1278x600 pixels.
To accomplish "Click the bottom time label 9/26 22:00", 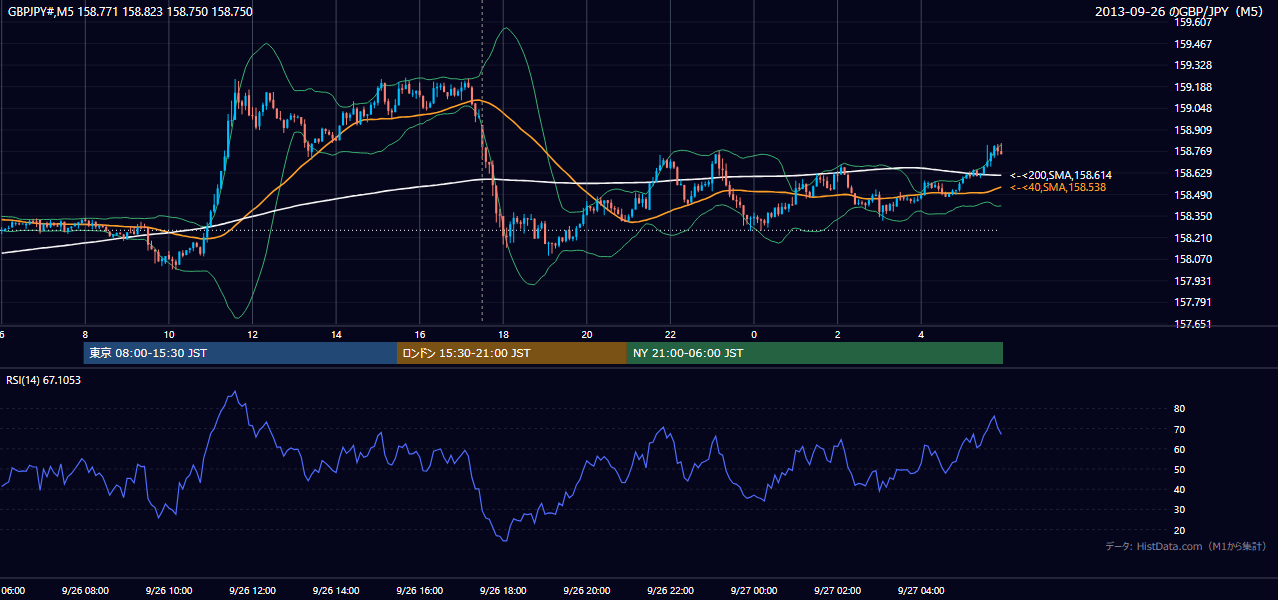I will click(671, 591).
